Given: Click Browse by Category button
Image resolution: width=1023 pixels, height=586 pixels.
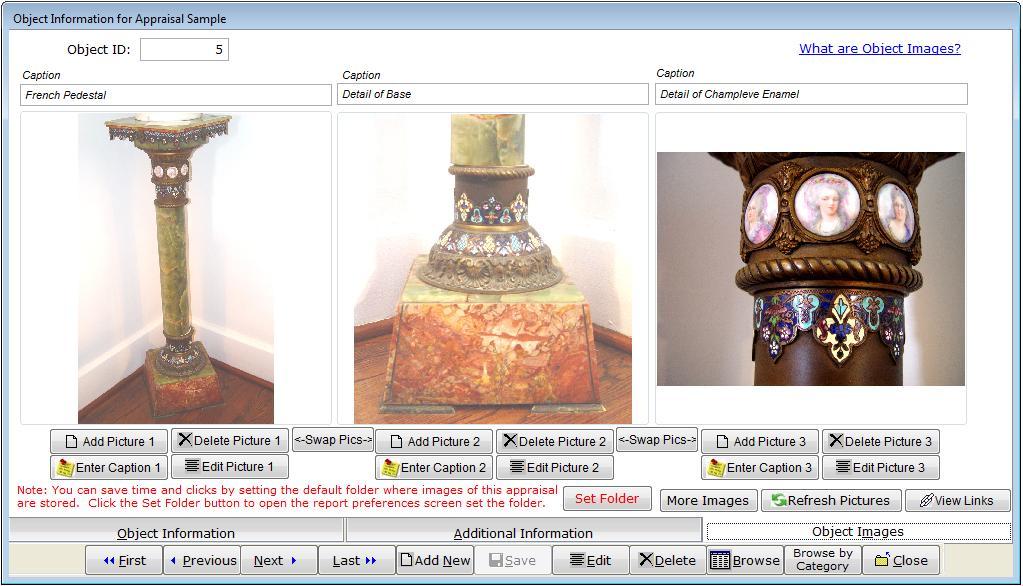Looking at the screenshot, I should [823, 560].
